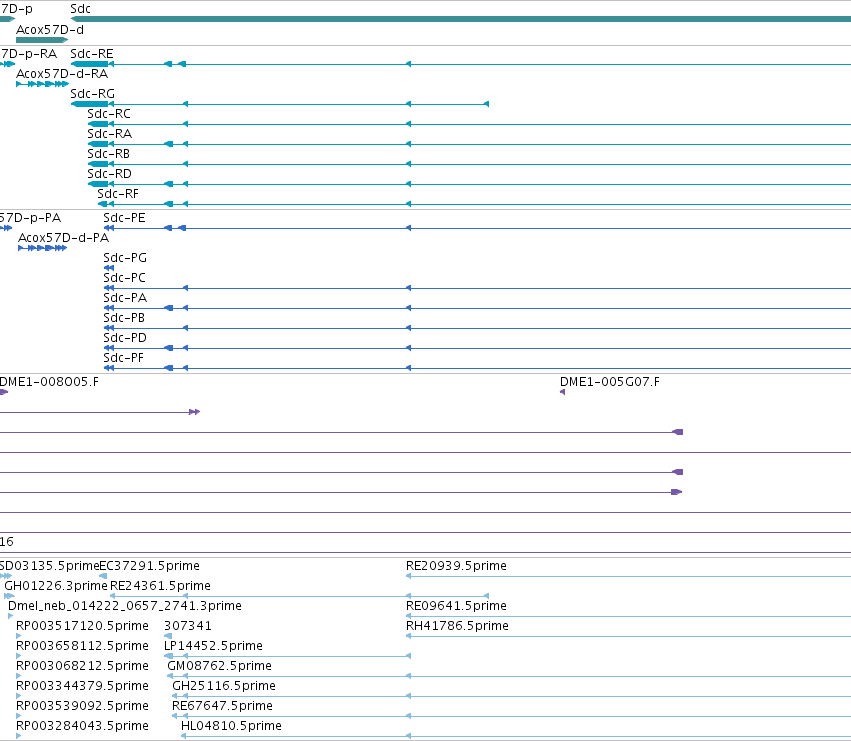Click the Sdc-RE transcript label
The width and height of the screenshot is (851, 741).
point(92,54)
